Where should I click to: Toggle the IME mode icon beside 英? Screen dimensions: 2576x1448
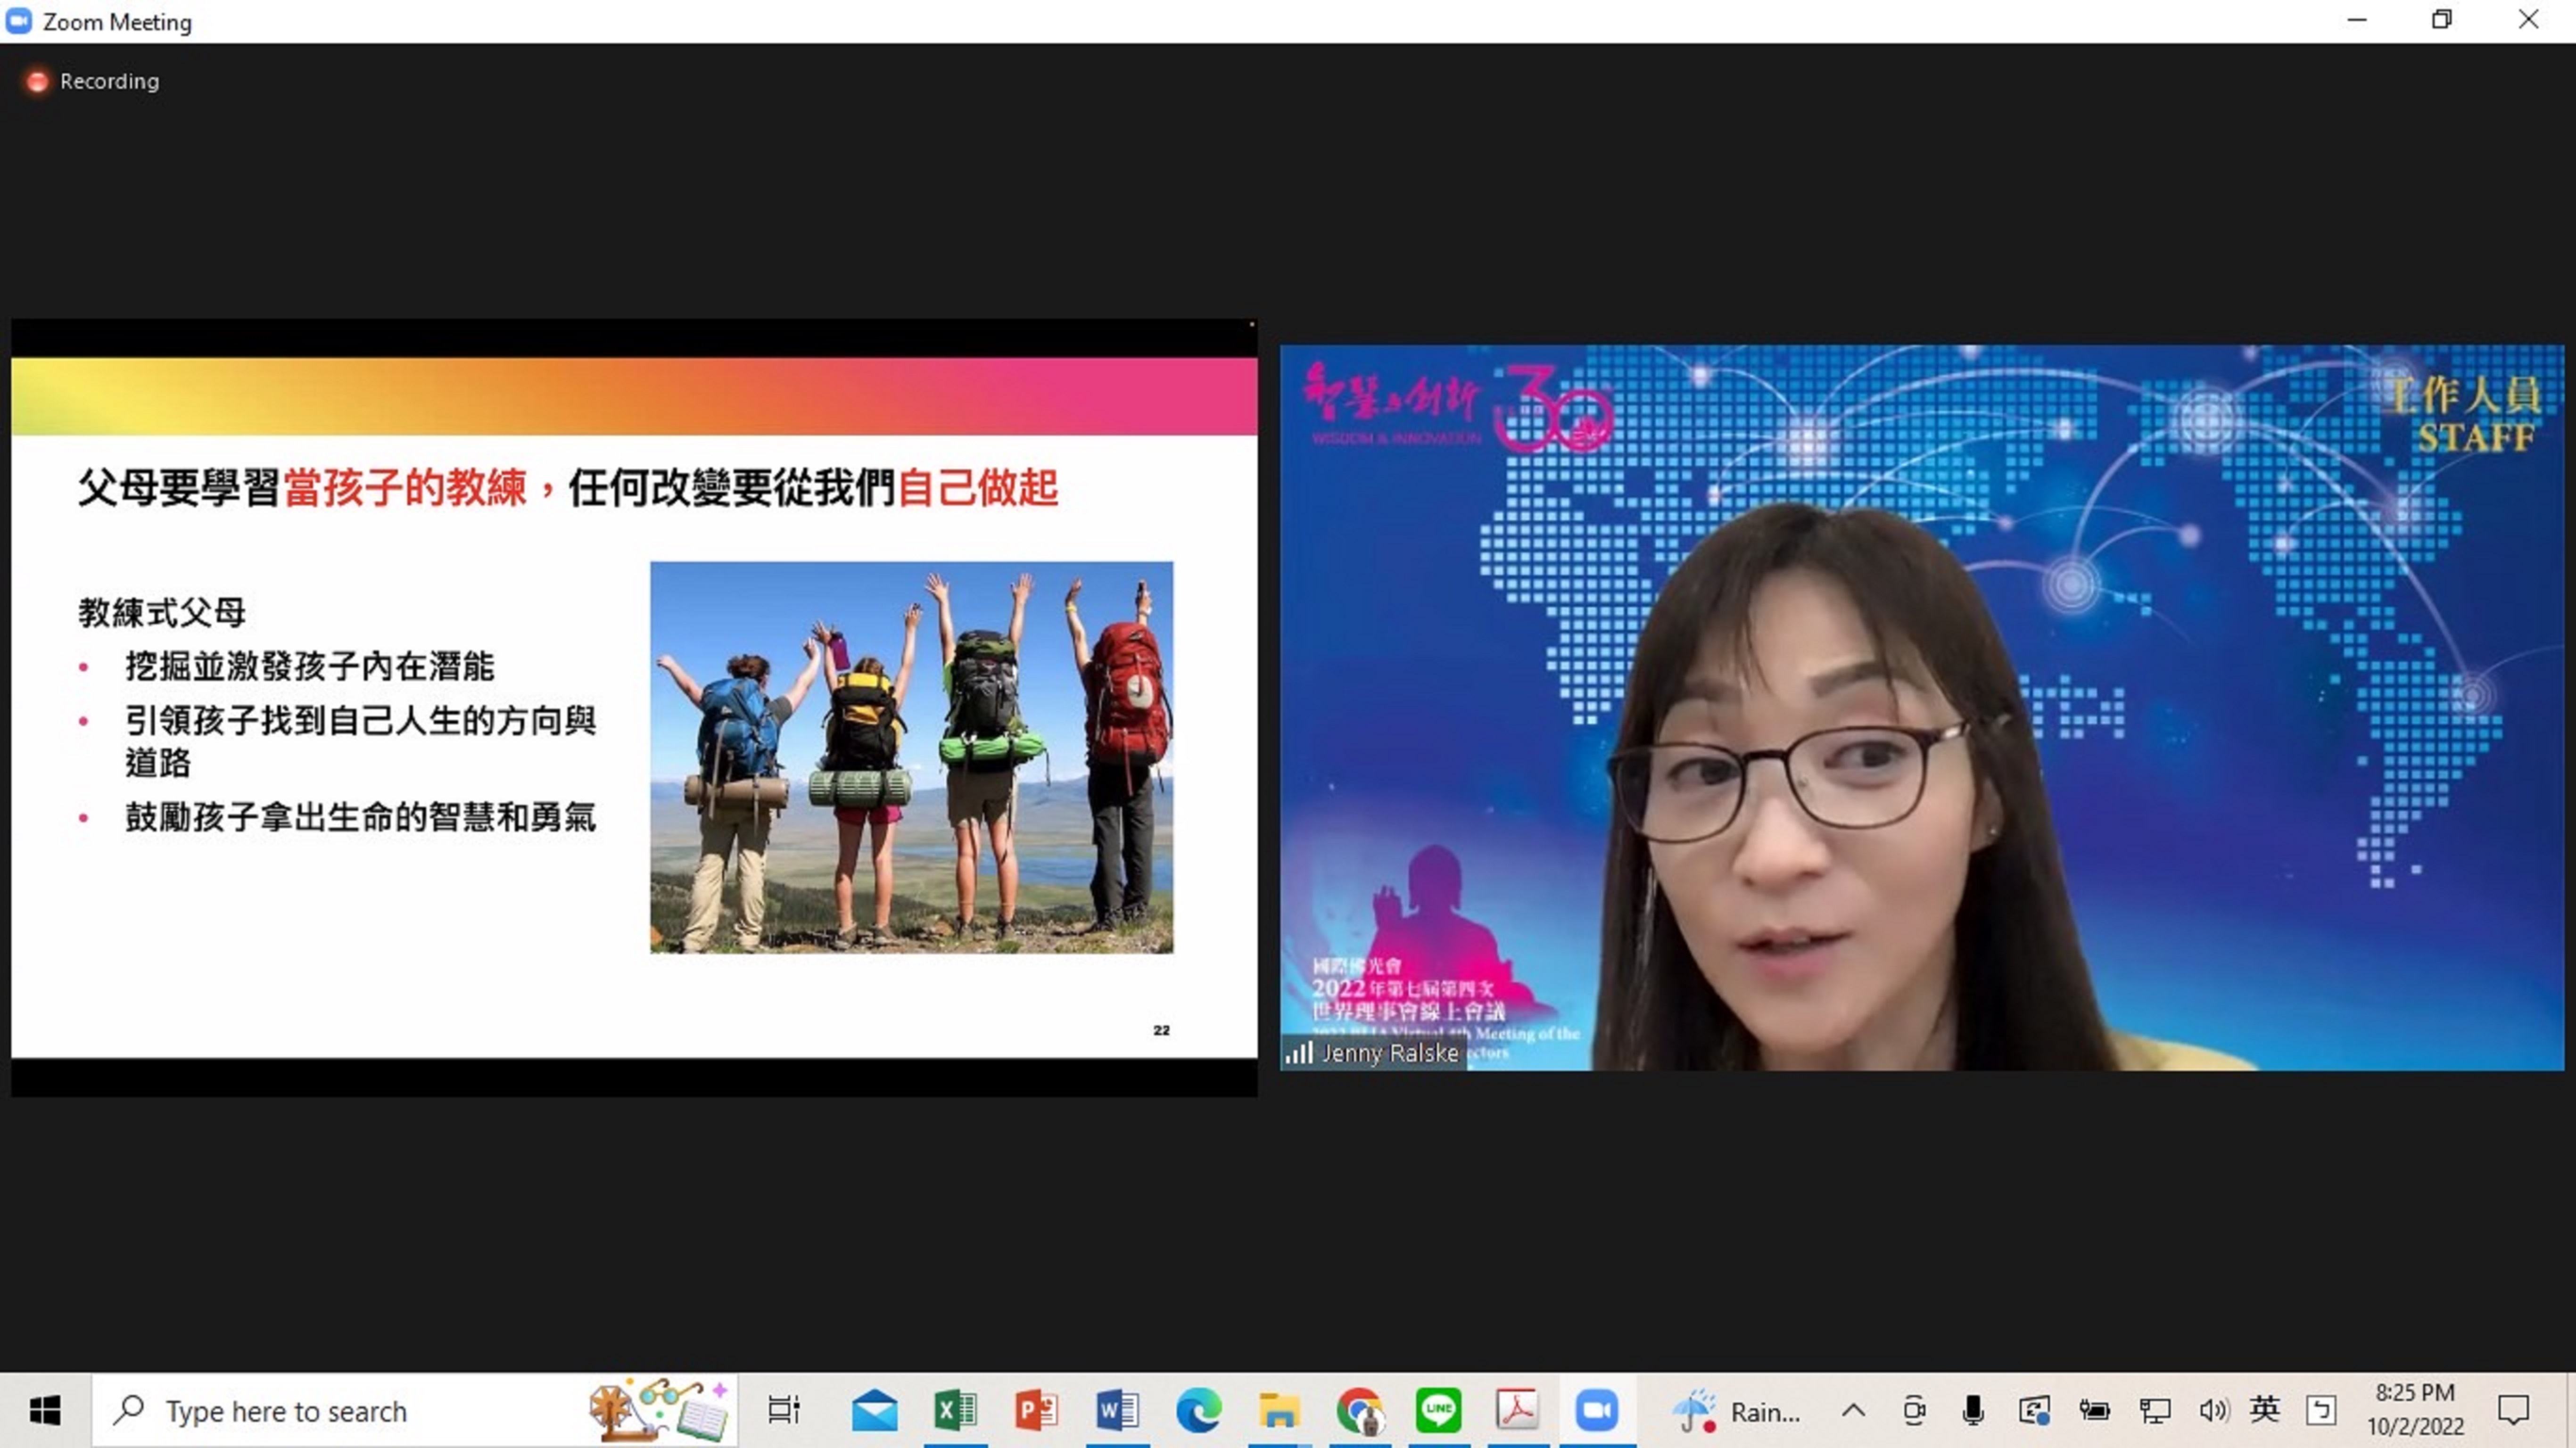pyautogui.click(x=2321, y=1411)
